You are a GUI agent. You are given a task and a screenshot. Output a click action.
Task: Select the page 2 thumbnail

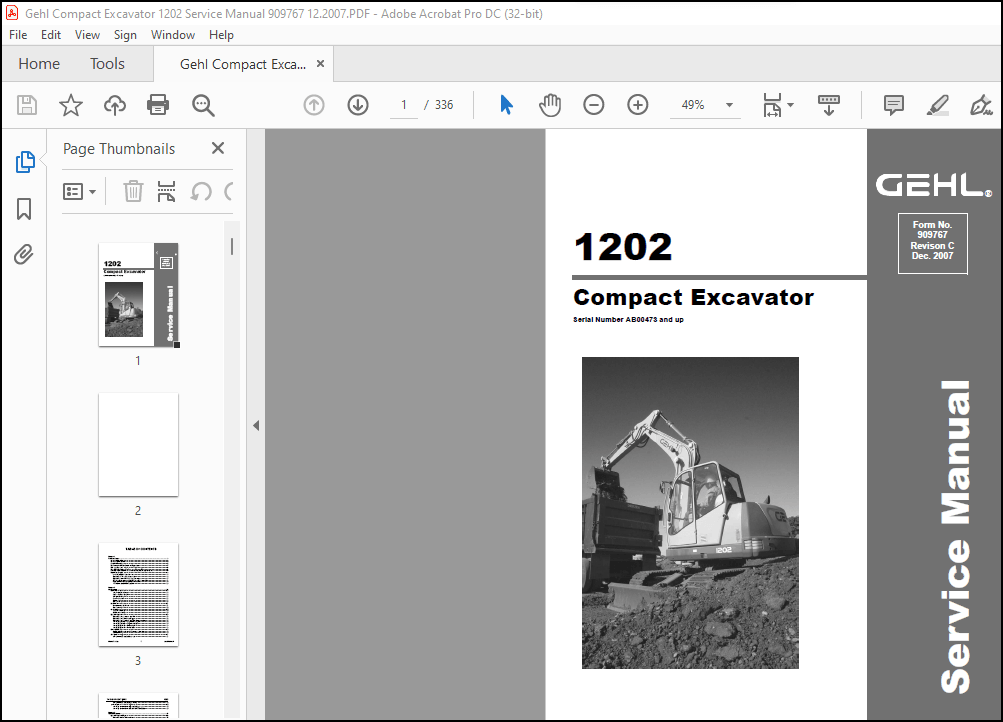(x=137, y=444)
